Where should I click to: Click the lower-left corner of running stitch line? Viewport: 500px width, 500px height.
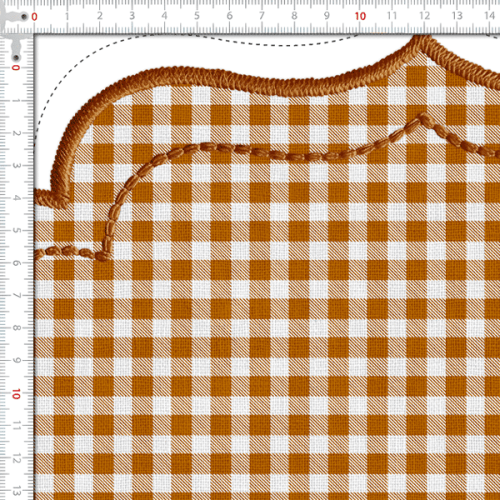103,255
